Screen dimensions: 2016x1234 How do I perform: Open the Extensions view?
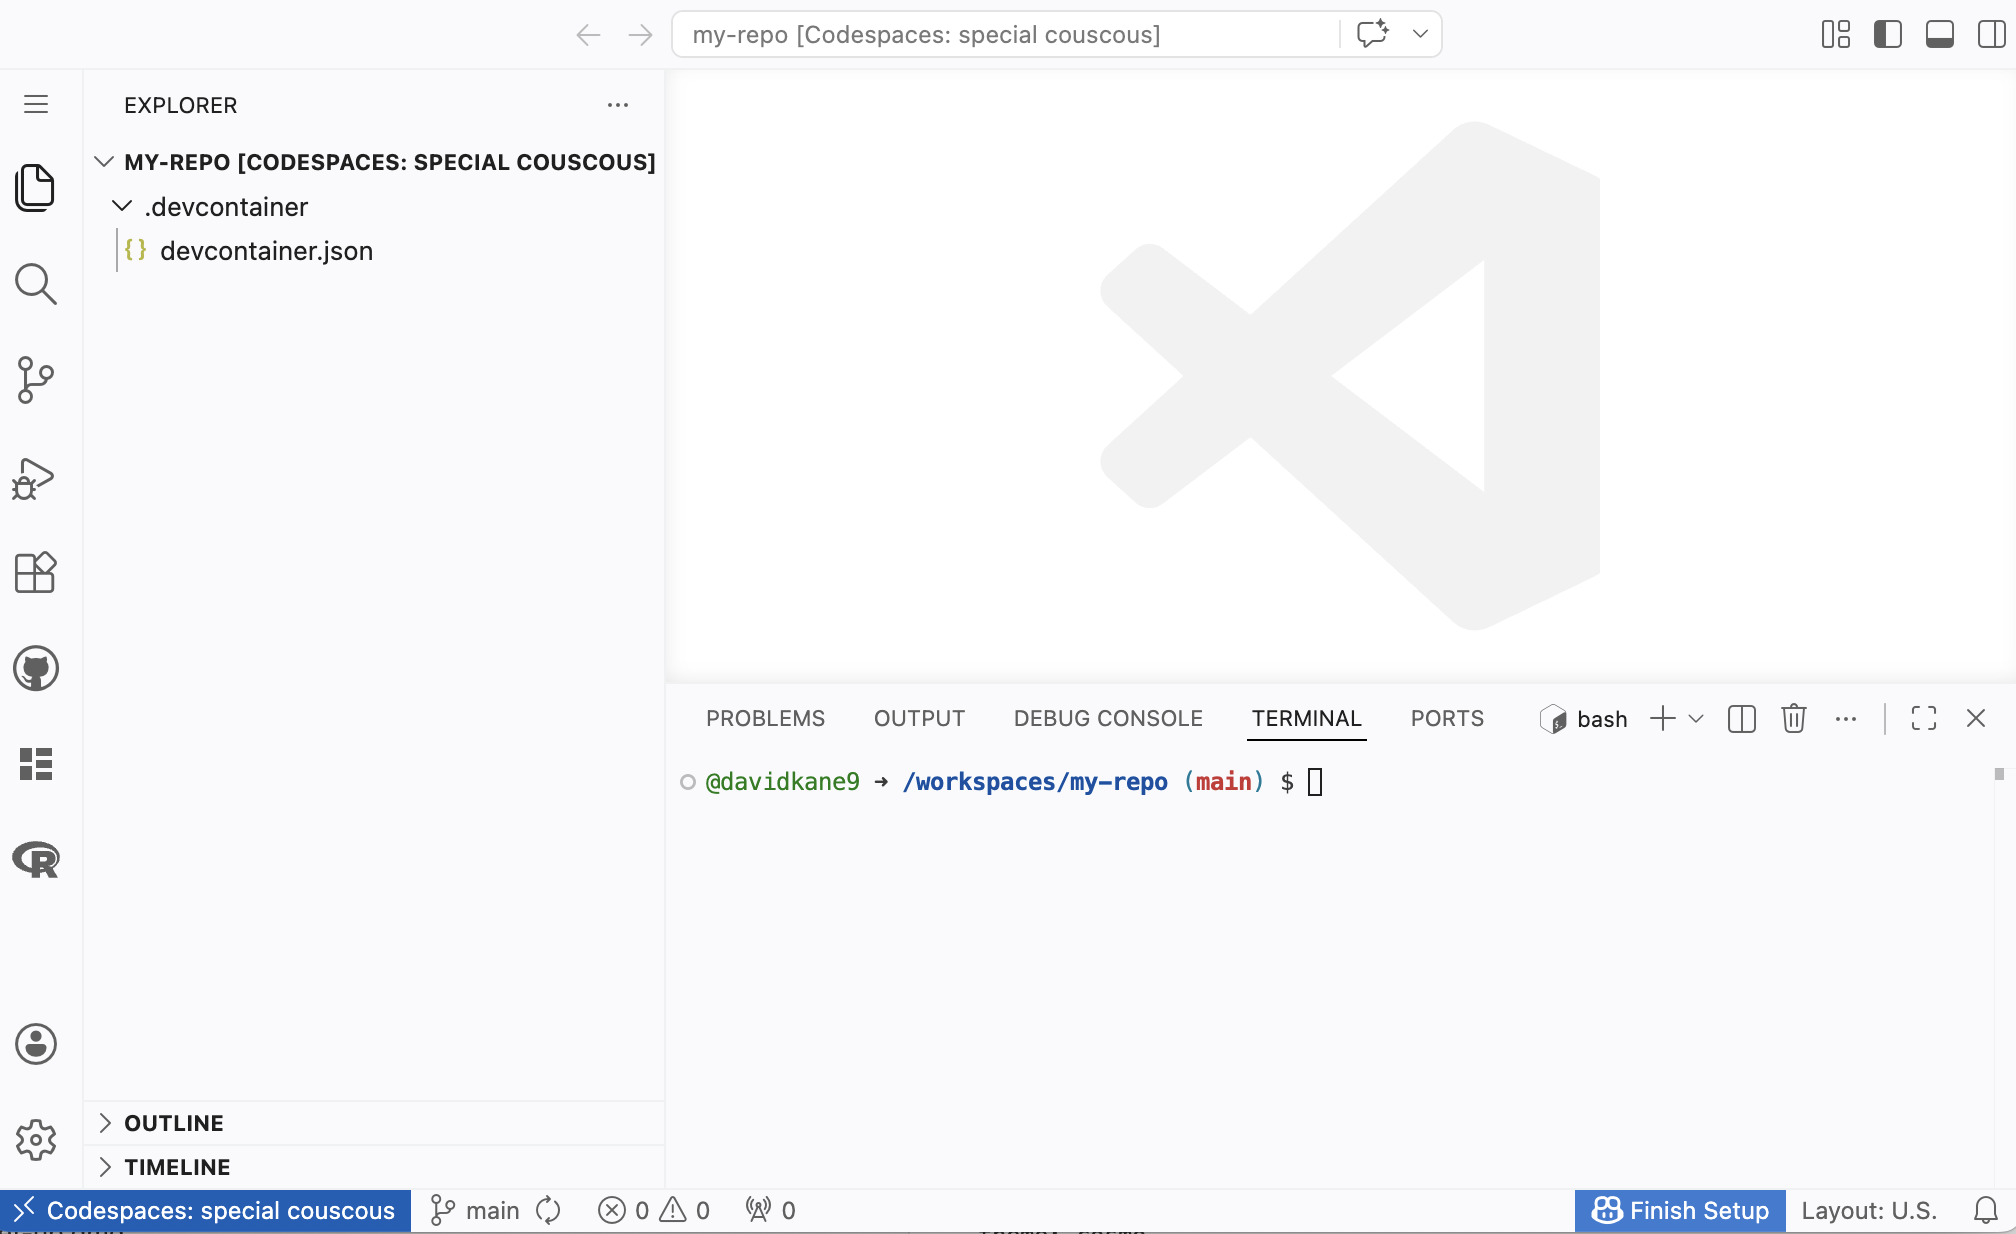coord(36,573)
